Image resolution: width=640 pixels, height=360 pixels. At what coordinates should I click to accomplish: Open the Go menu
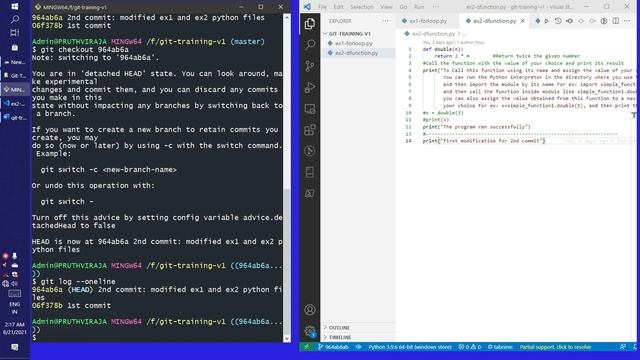pyautogui.click(x=403, y=7)
